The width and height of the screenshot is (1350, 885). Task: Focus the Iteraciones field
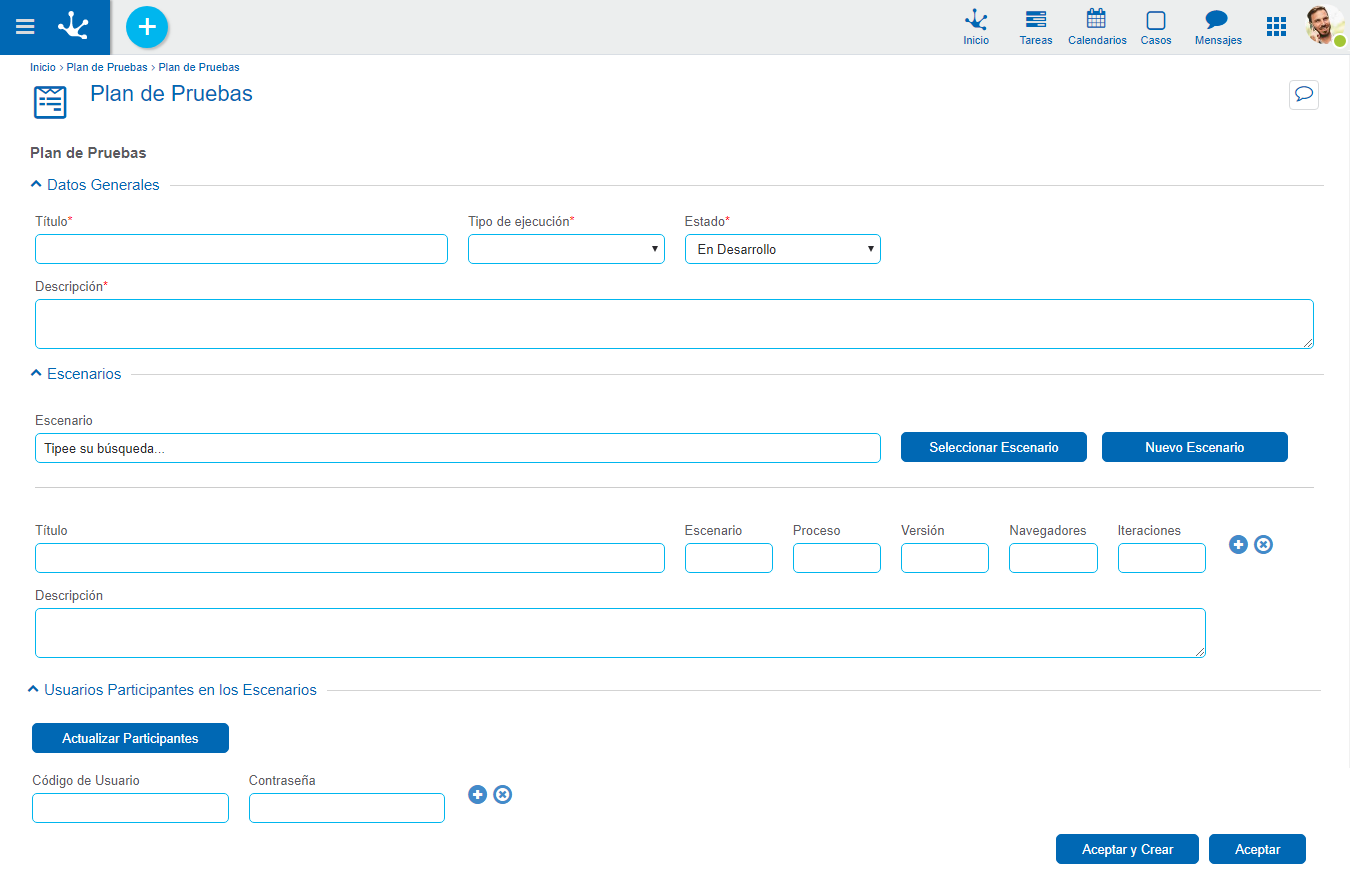click(1161, 558)
